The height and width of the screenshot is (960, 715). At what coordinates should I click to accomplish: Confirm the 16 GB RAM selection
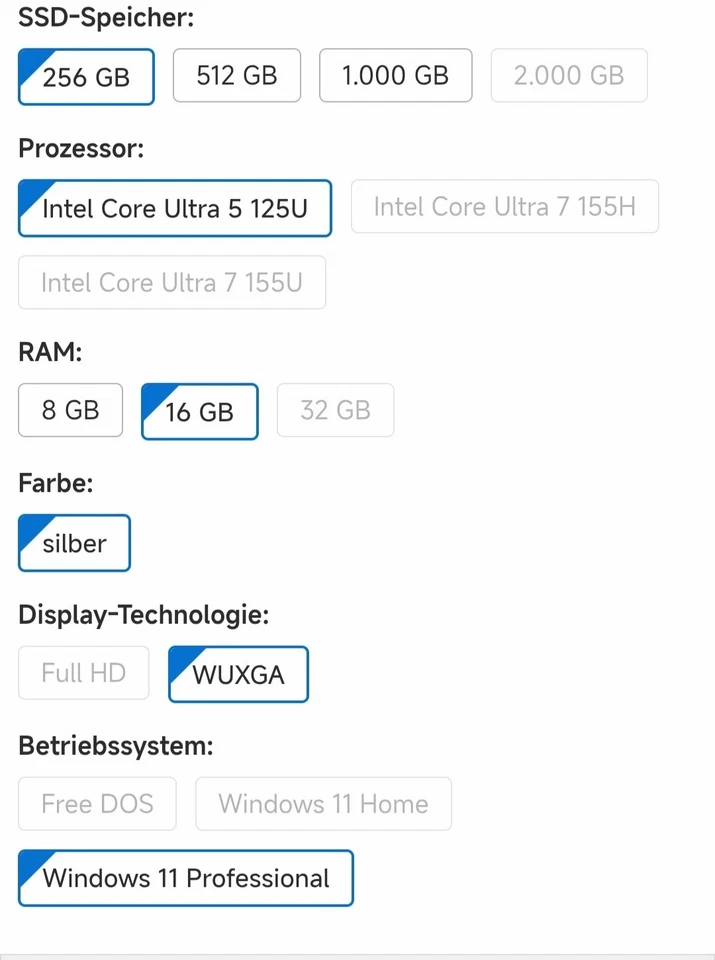(x=199, y=411)
